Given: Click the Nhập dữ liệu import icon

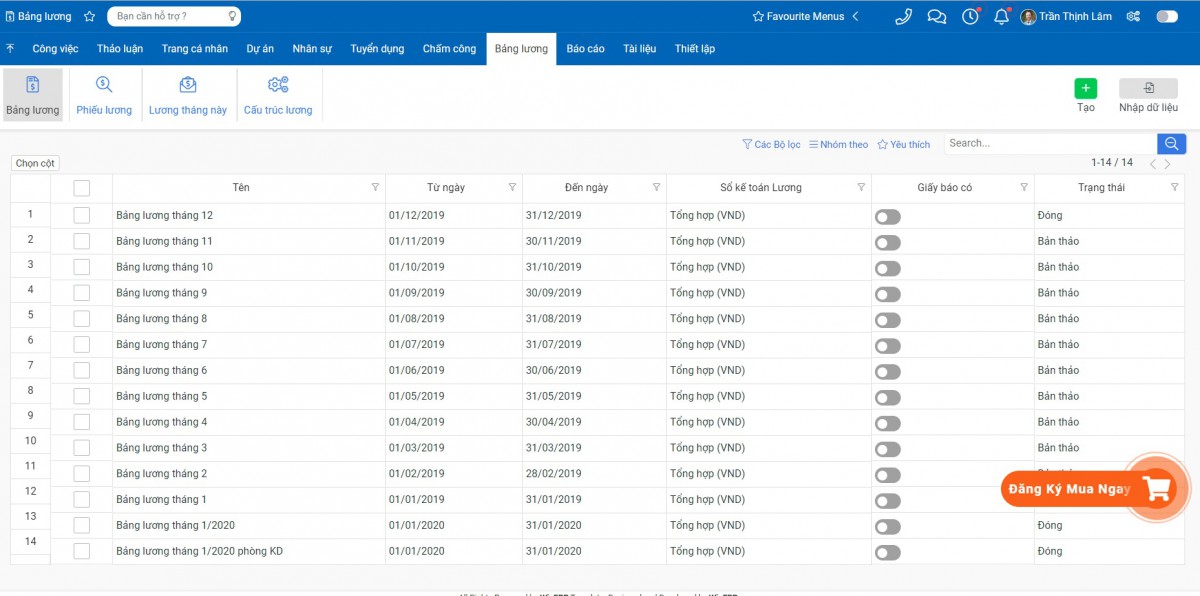Looking at the screenshot, I should [1148, 88].
